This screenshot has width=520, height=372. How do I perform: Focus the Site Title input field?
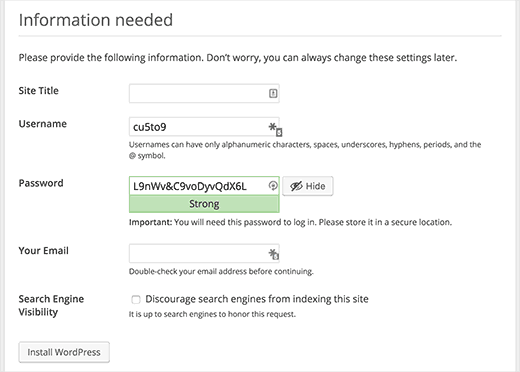tap(204, 93)
